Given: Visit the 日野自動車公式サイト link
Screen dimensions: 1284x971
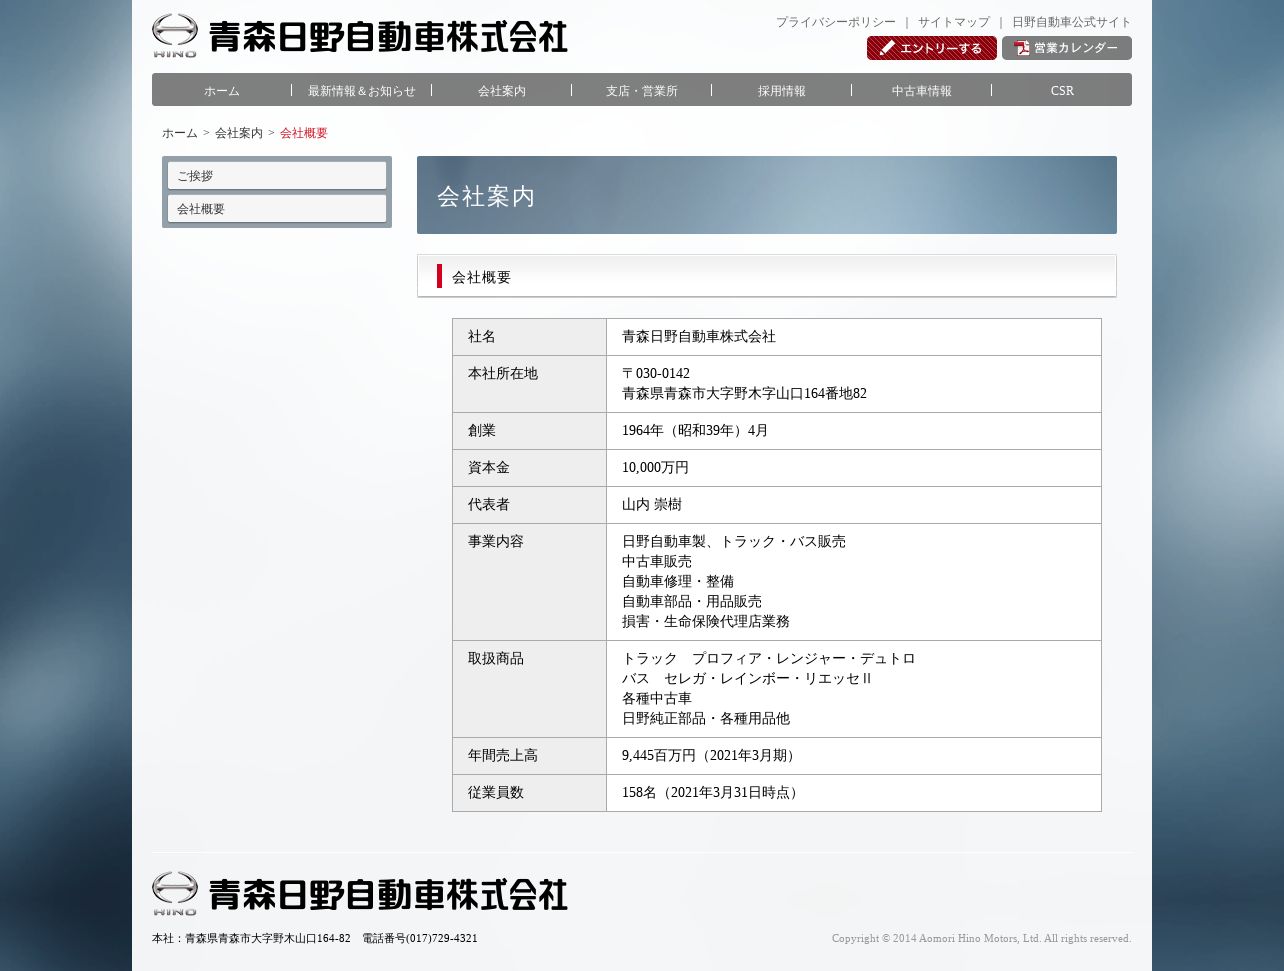Looking at the screenshot, I should click(x=1072, y=22).
